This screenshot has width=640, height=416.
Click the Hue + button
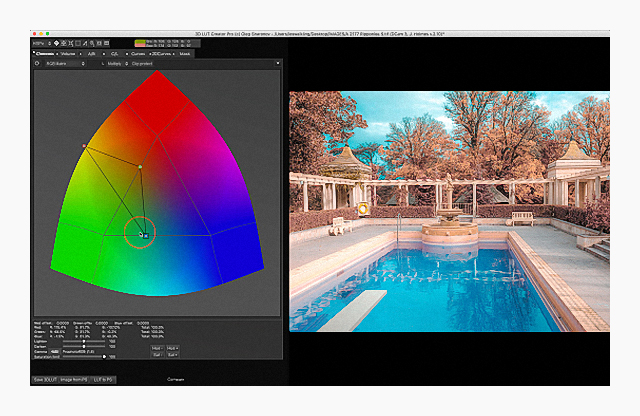[x=171, y=348]
